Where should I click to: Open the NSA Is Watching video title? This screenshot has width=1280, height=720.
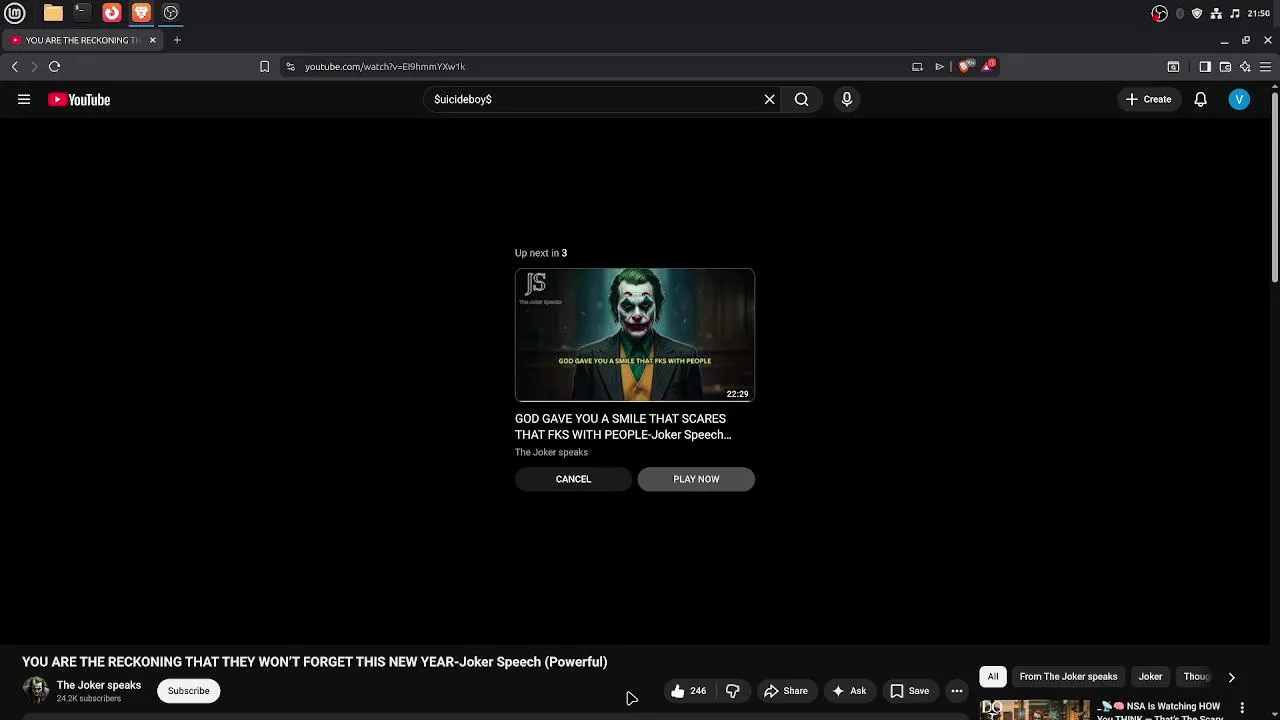pos(1161,710)
